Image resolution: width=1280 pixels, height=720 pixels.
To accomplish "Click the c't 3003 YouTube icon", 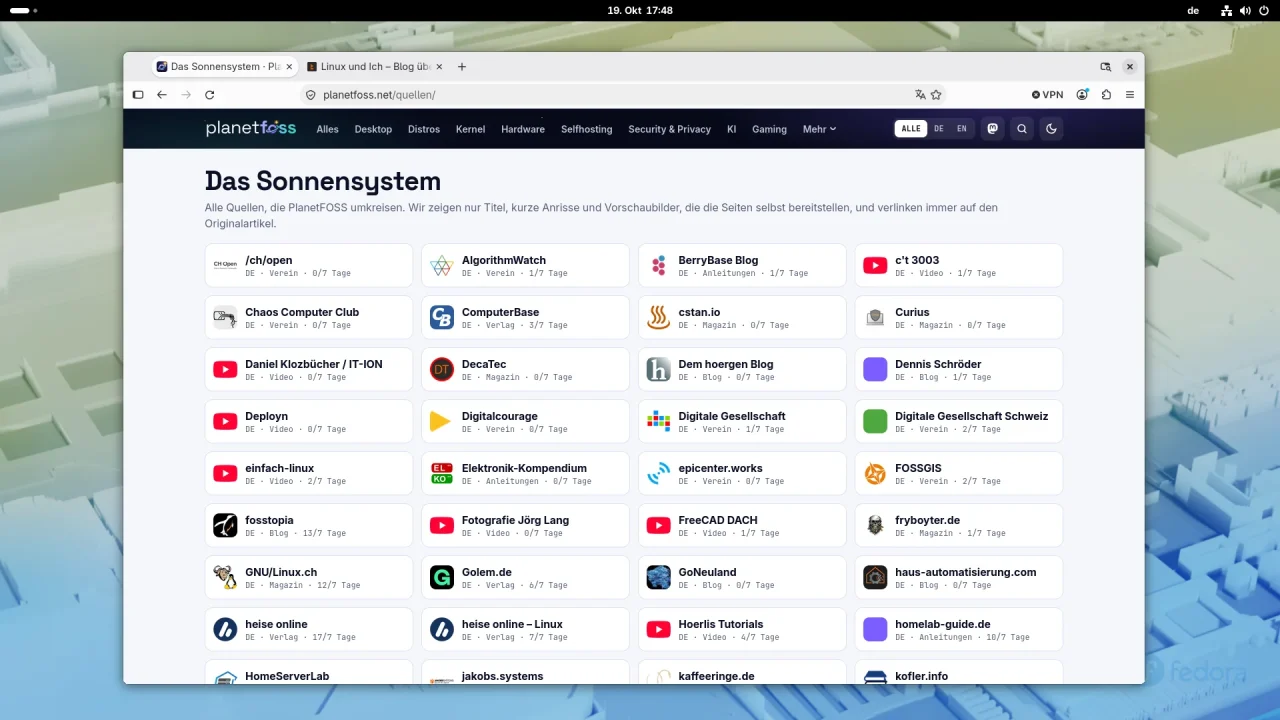I will [x=875, y=266].
